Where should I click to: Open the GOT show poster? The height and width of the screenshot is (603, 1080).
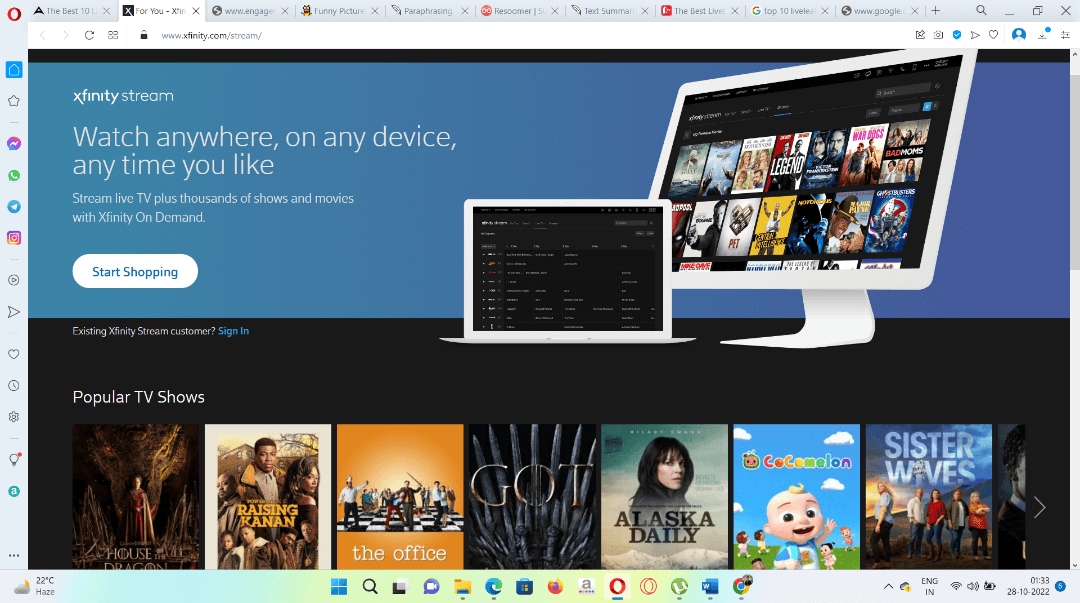tap(532, 496)
